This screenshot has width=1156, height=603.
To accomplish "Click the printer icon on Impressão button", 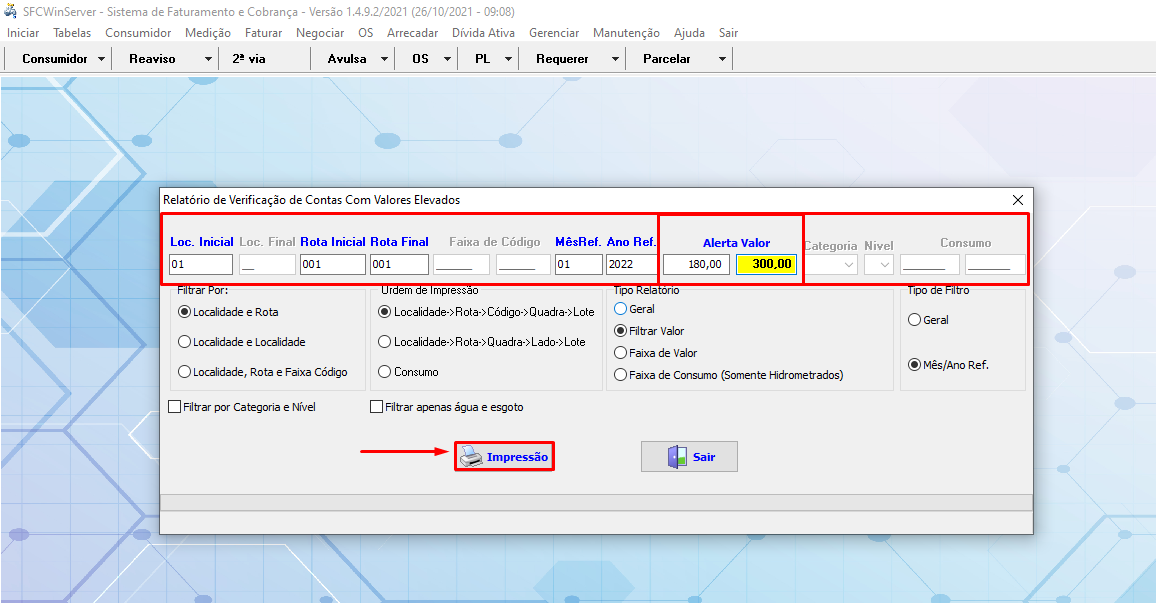I will (x=471, y=457).
